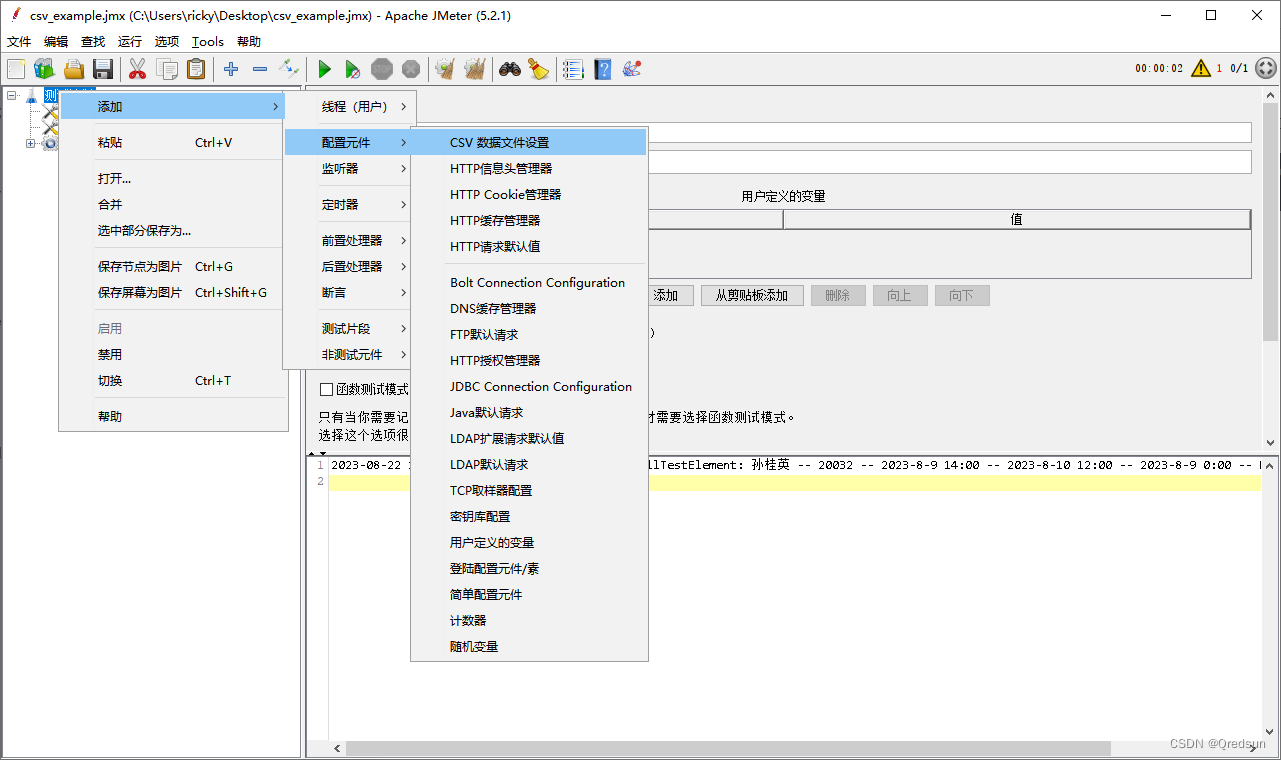Click the Toggle enable/disable toolbar icon
Screen dimensions: 1281x760
[x=289, y=69]
